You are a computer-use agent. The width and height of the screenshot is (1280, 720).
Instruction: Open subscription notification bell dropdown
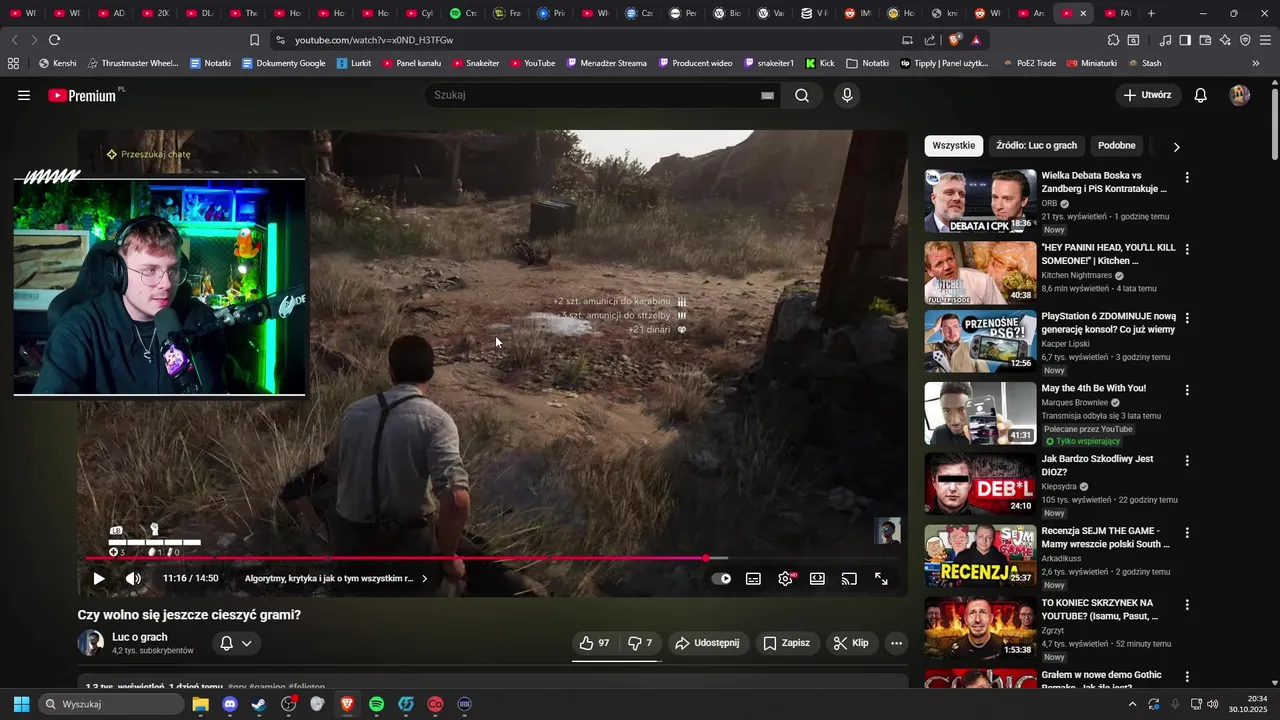point(236,643)
